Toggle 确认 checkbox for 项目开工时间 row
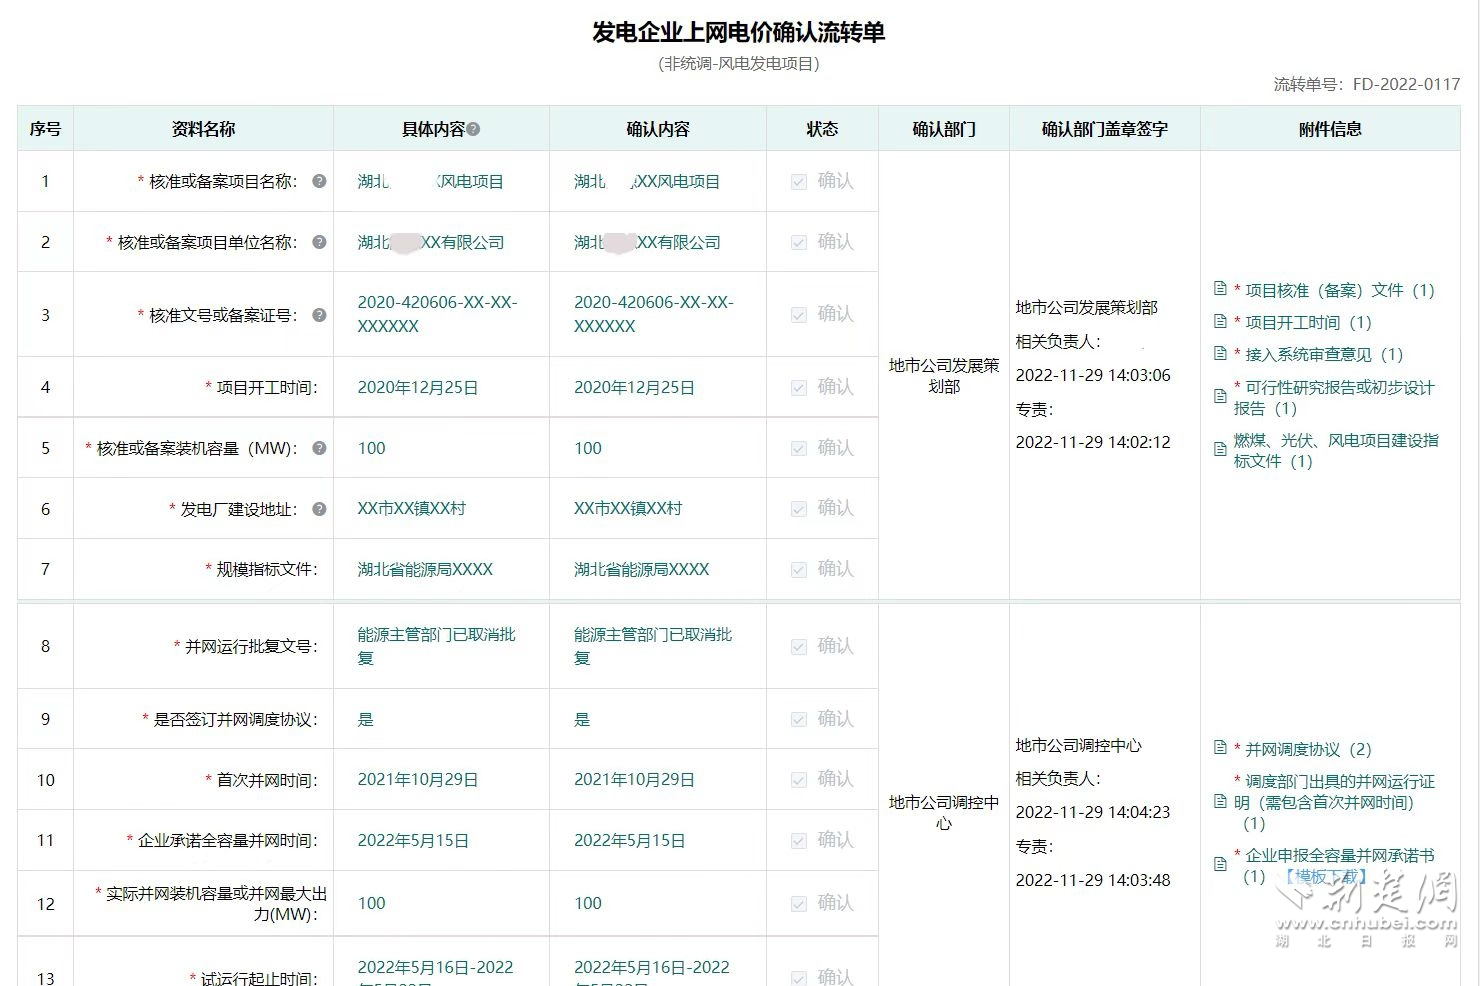The width and height of the screenshot is (1480, 986). tap(799, 388)
